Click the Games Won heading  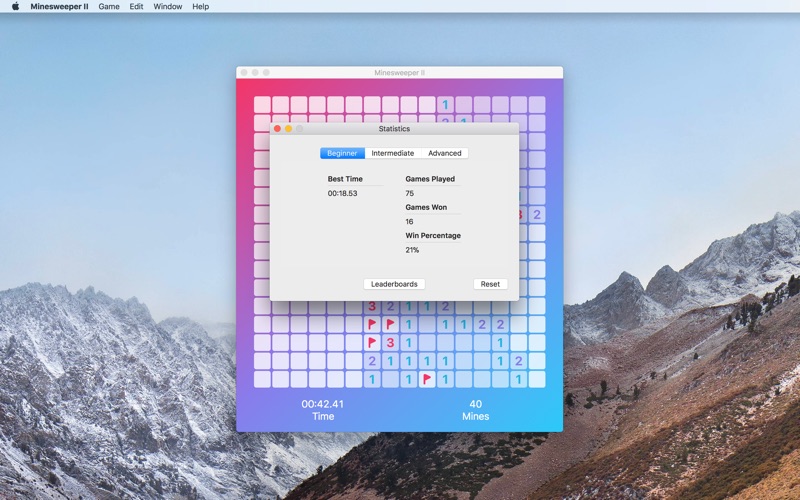[426, 207]
